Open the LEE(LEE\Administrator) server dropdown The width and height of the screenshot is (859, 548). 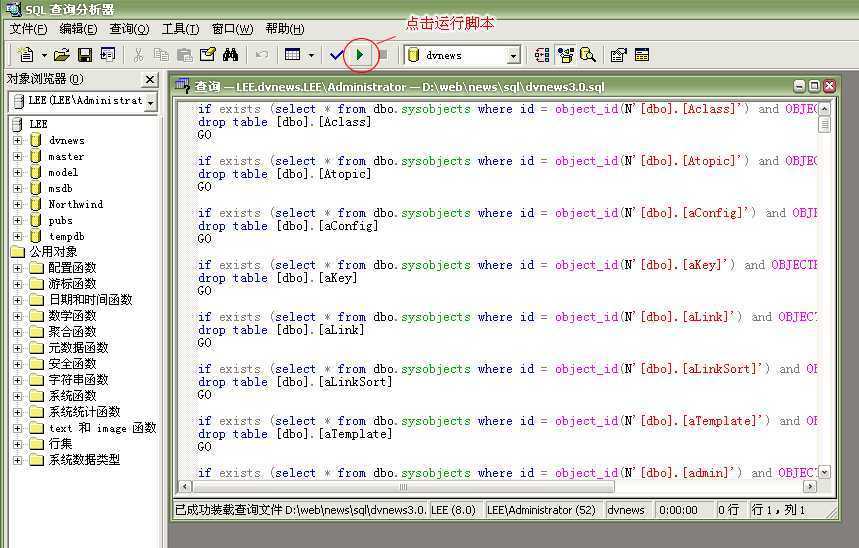(x=150, y=102)
